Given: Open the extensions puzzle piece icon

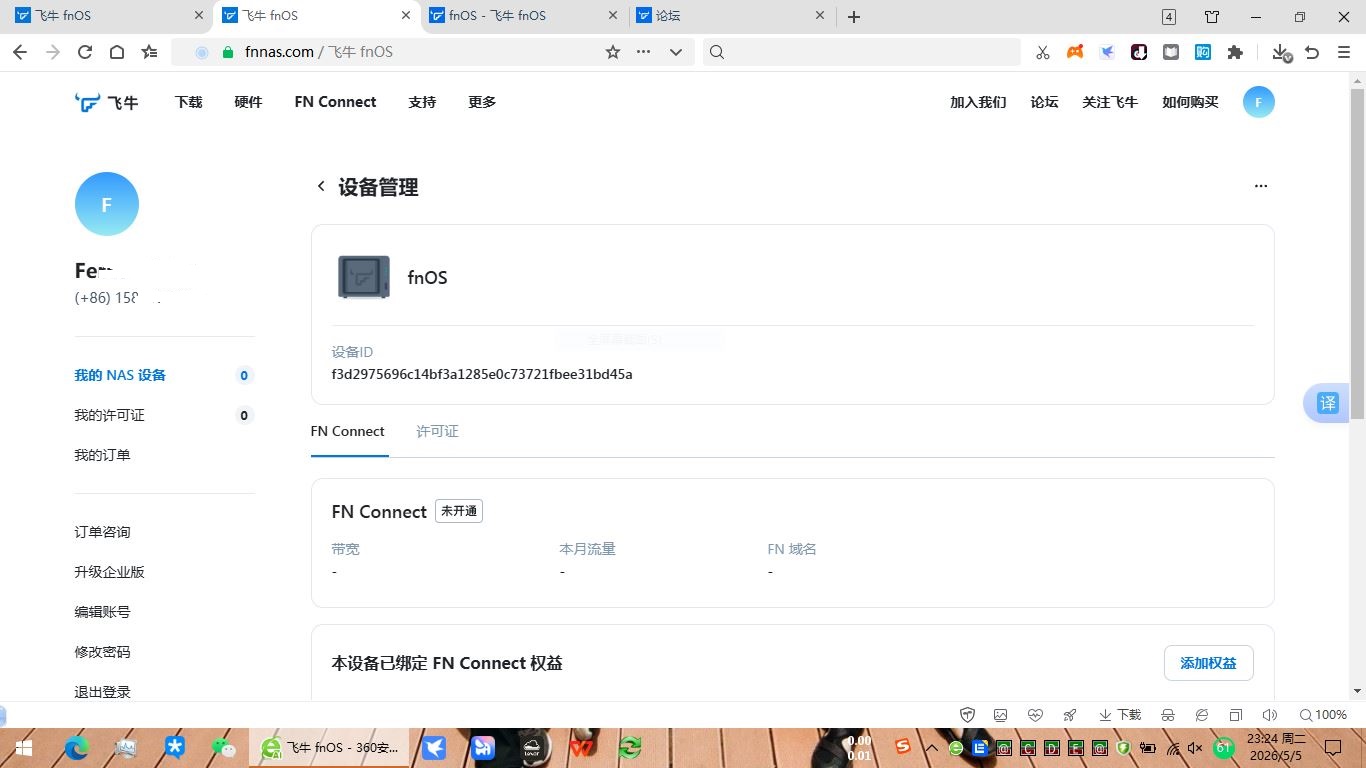Looking at the screenshot, I should [1235, 52].
